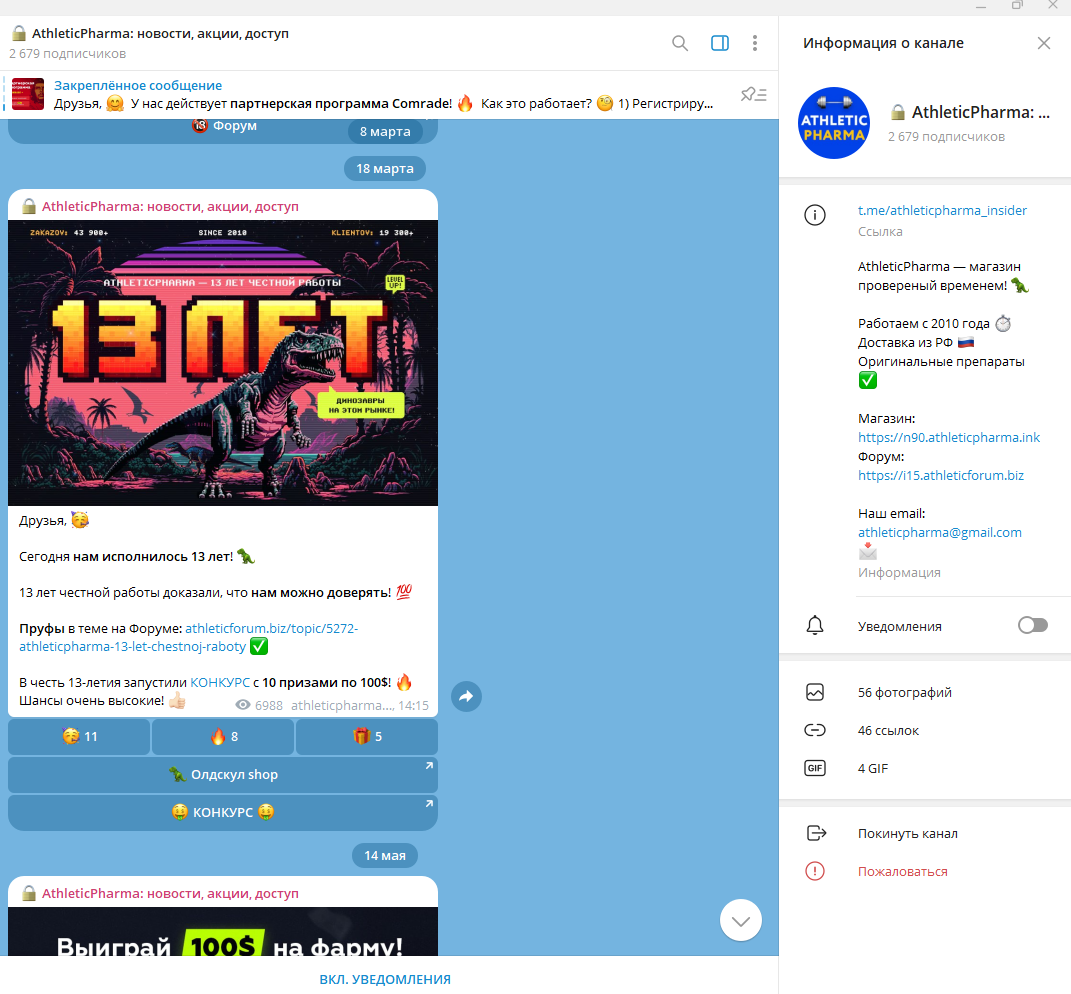Click Пожаловаться to report the channel
Viewport: 1071px width, 994px height.
(902, 872)
